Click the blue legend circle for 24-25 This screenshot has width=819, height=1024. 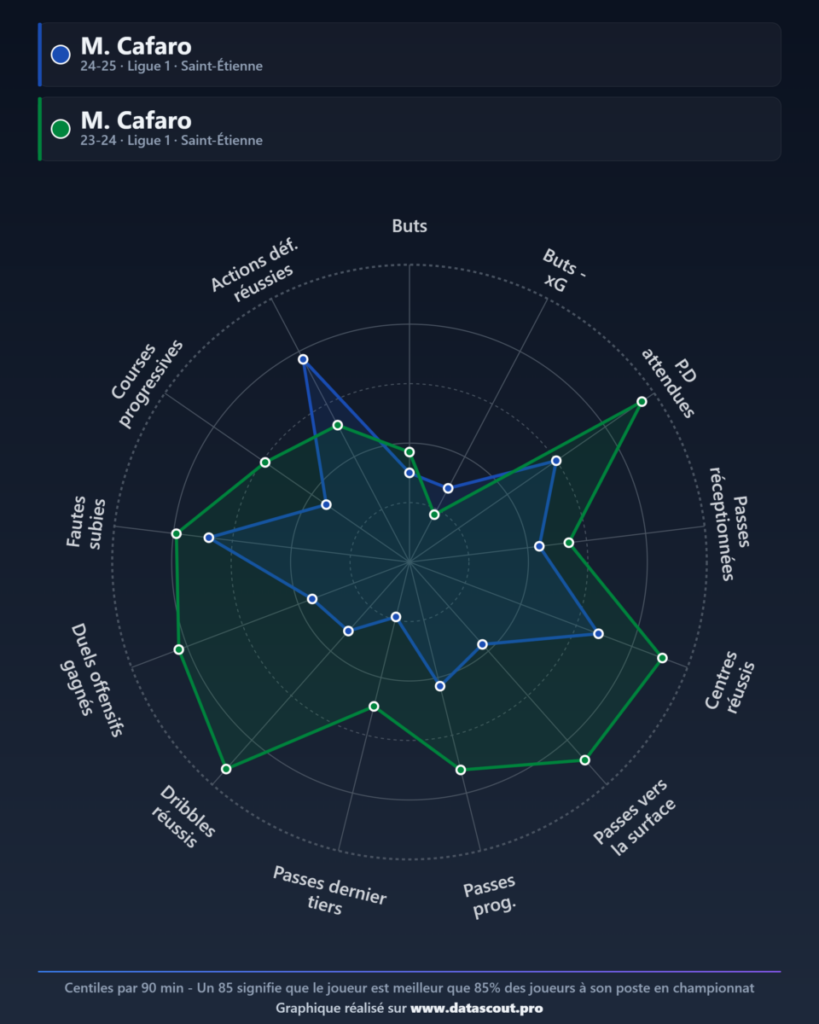(x=61, y=55)
